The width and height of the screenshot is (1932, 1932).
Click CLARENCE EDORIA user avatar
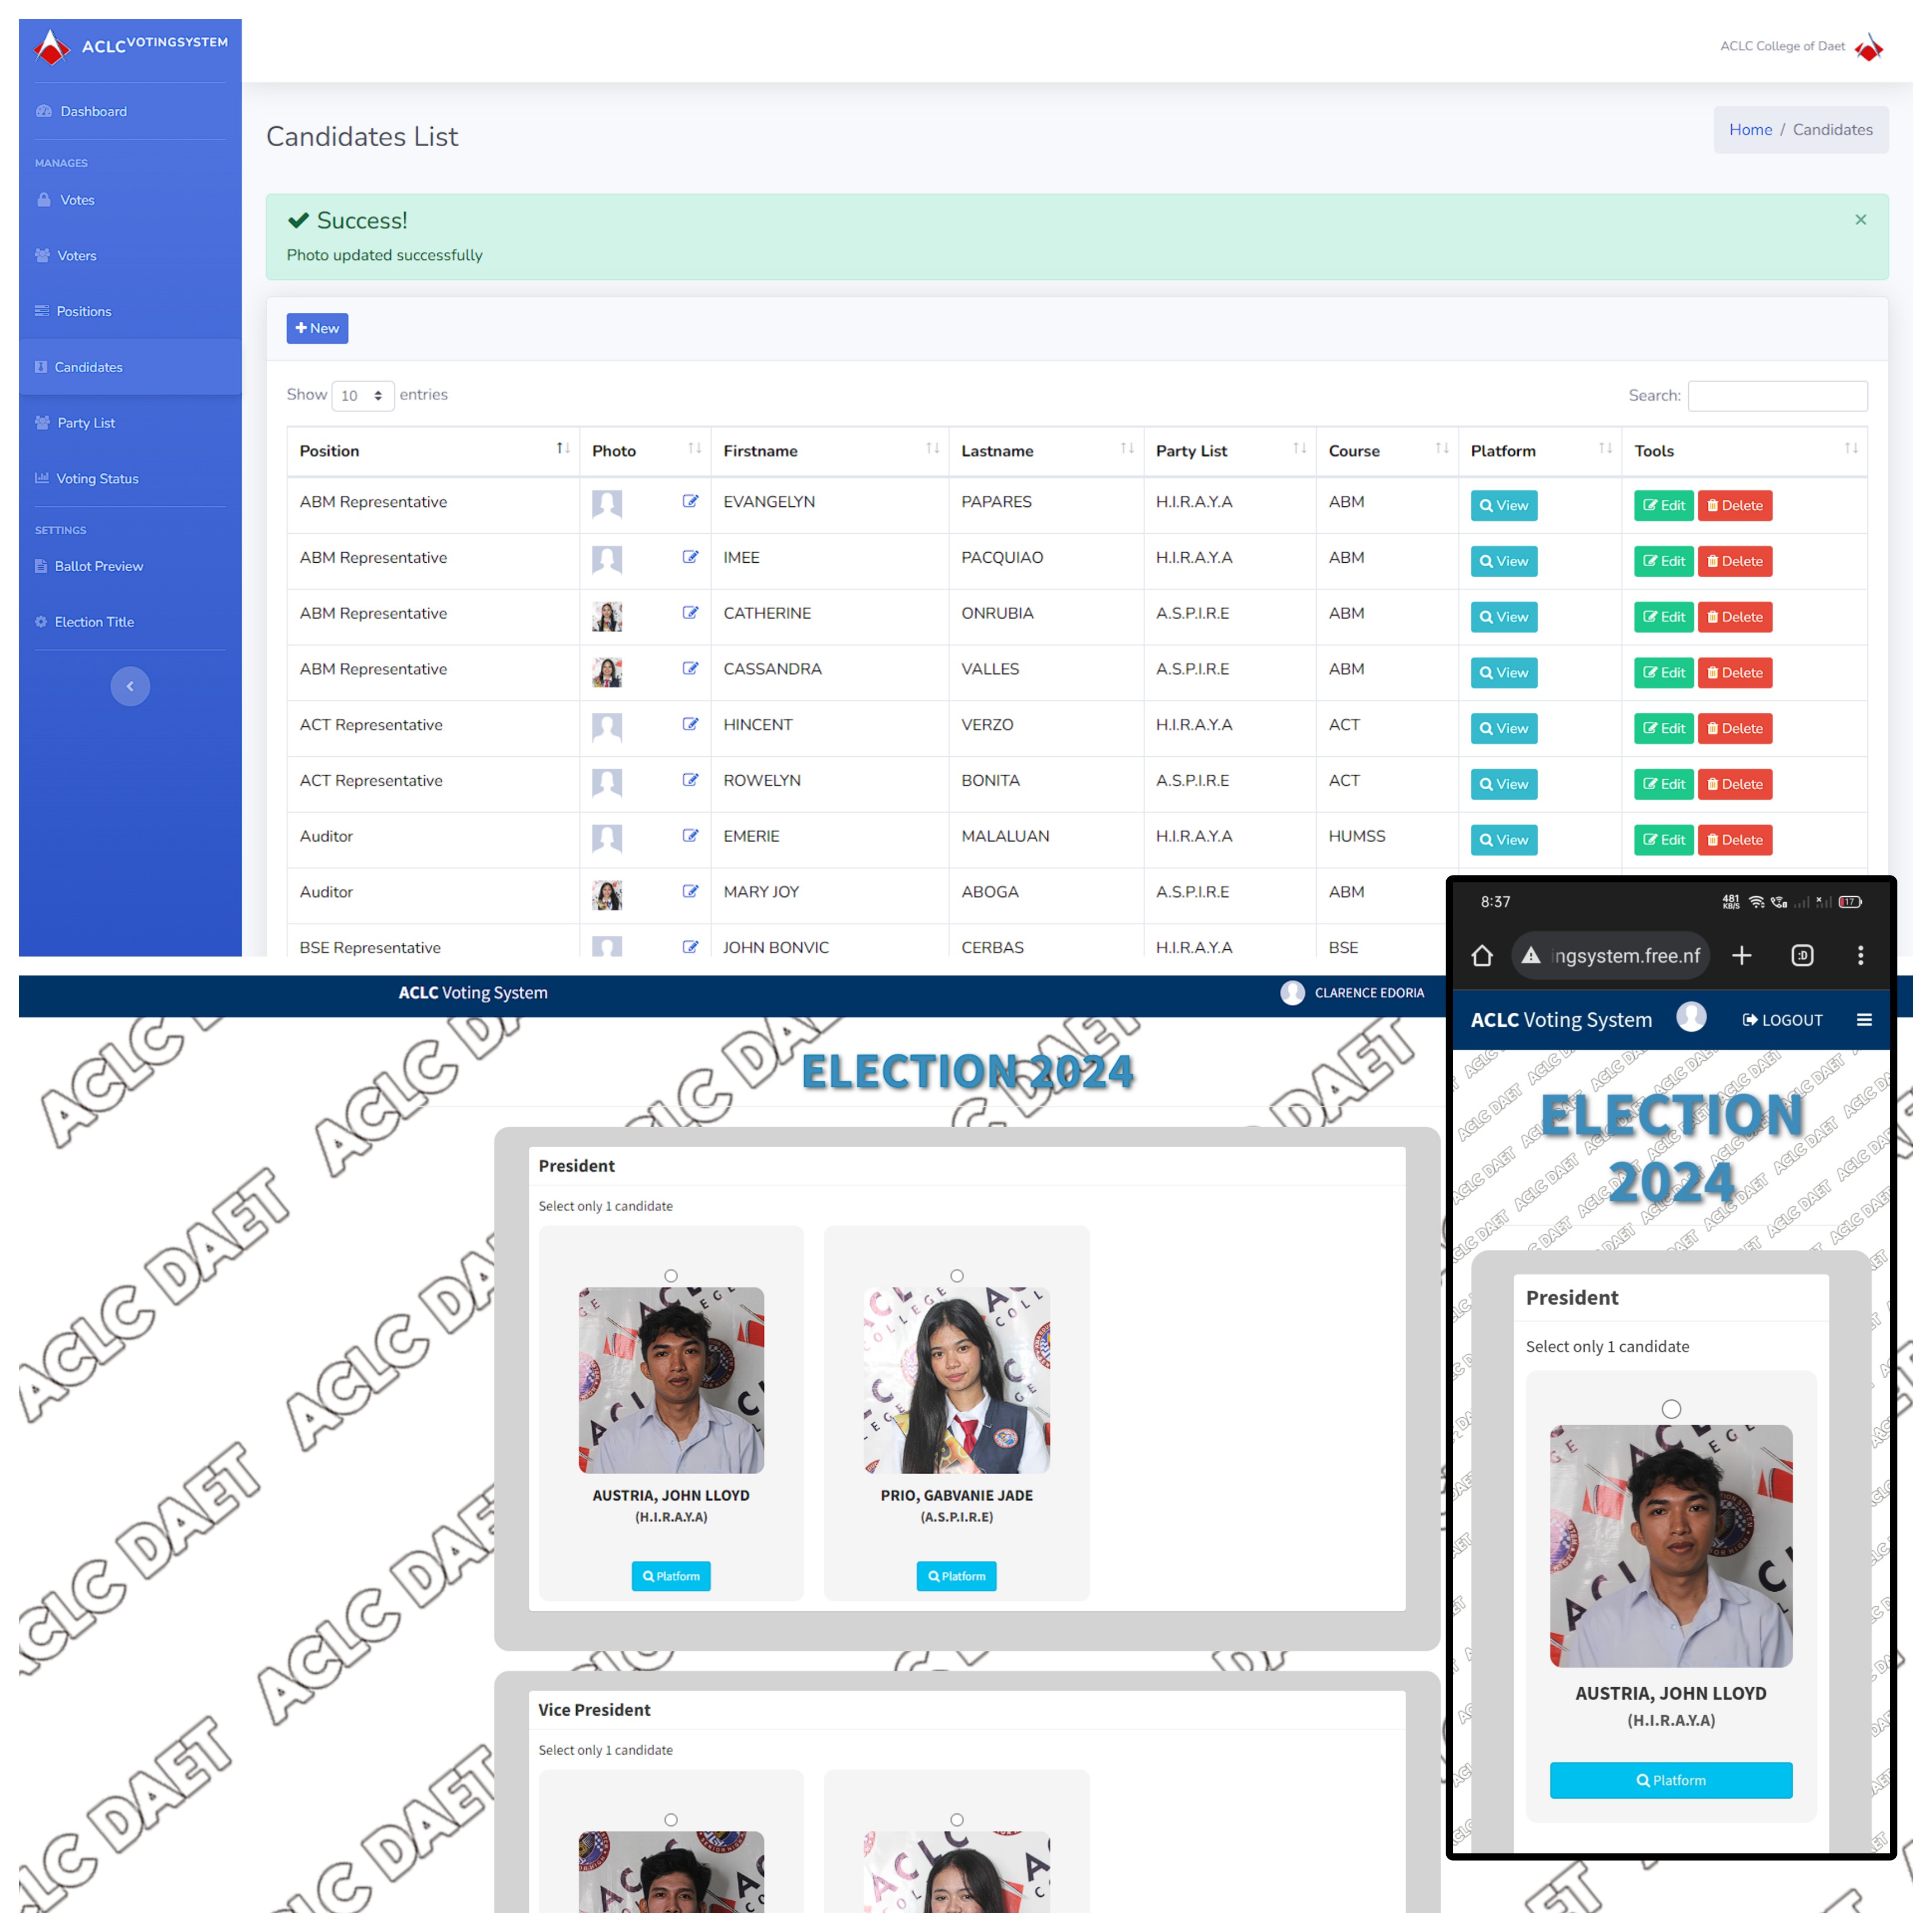click(1292, 992)
